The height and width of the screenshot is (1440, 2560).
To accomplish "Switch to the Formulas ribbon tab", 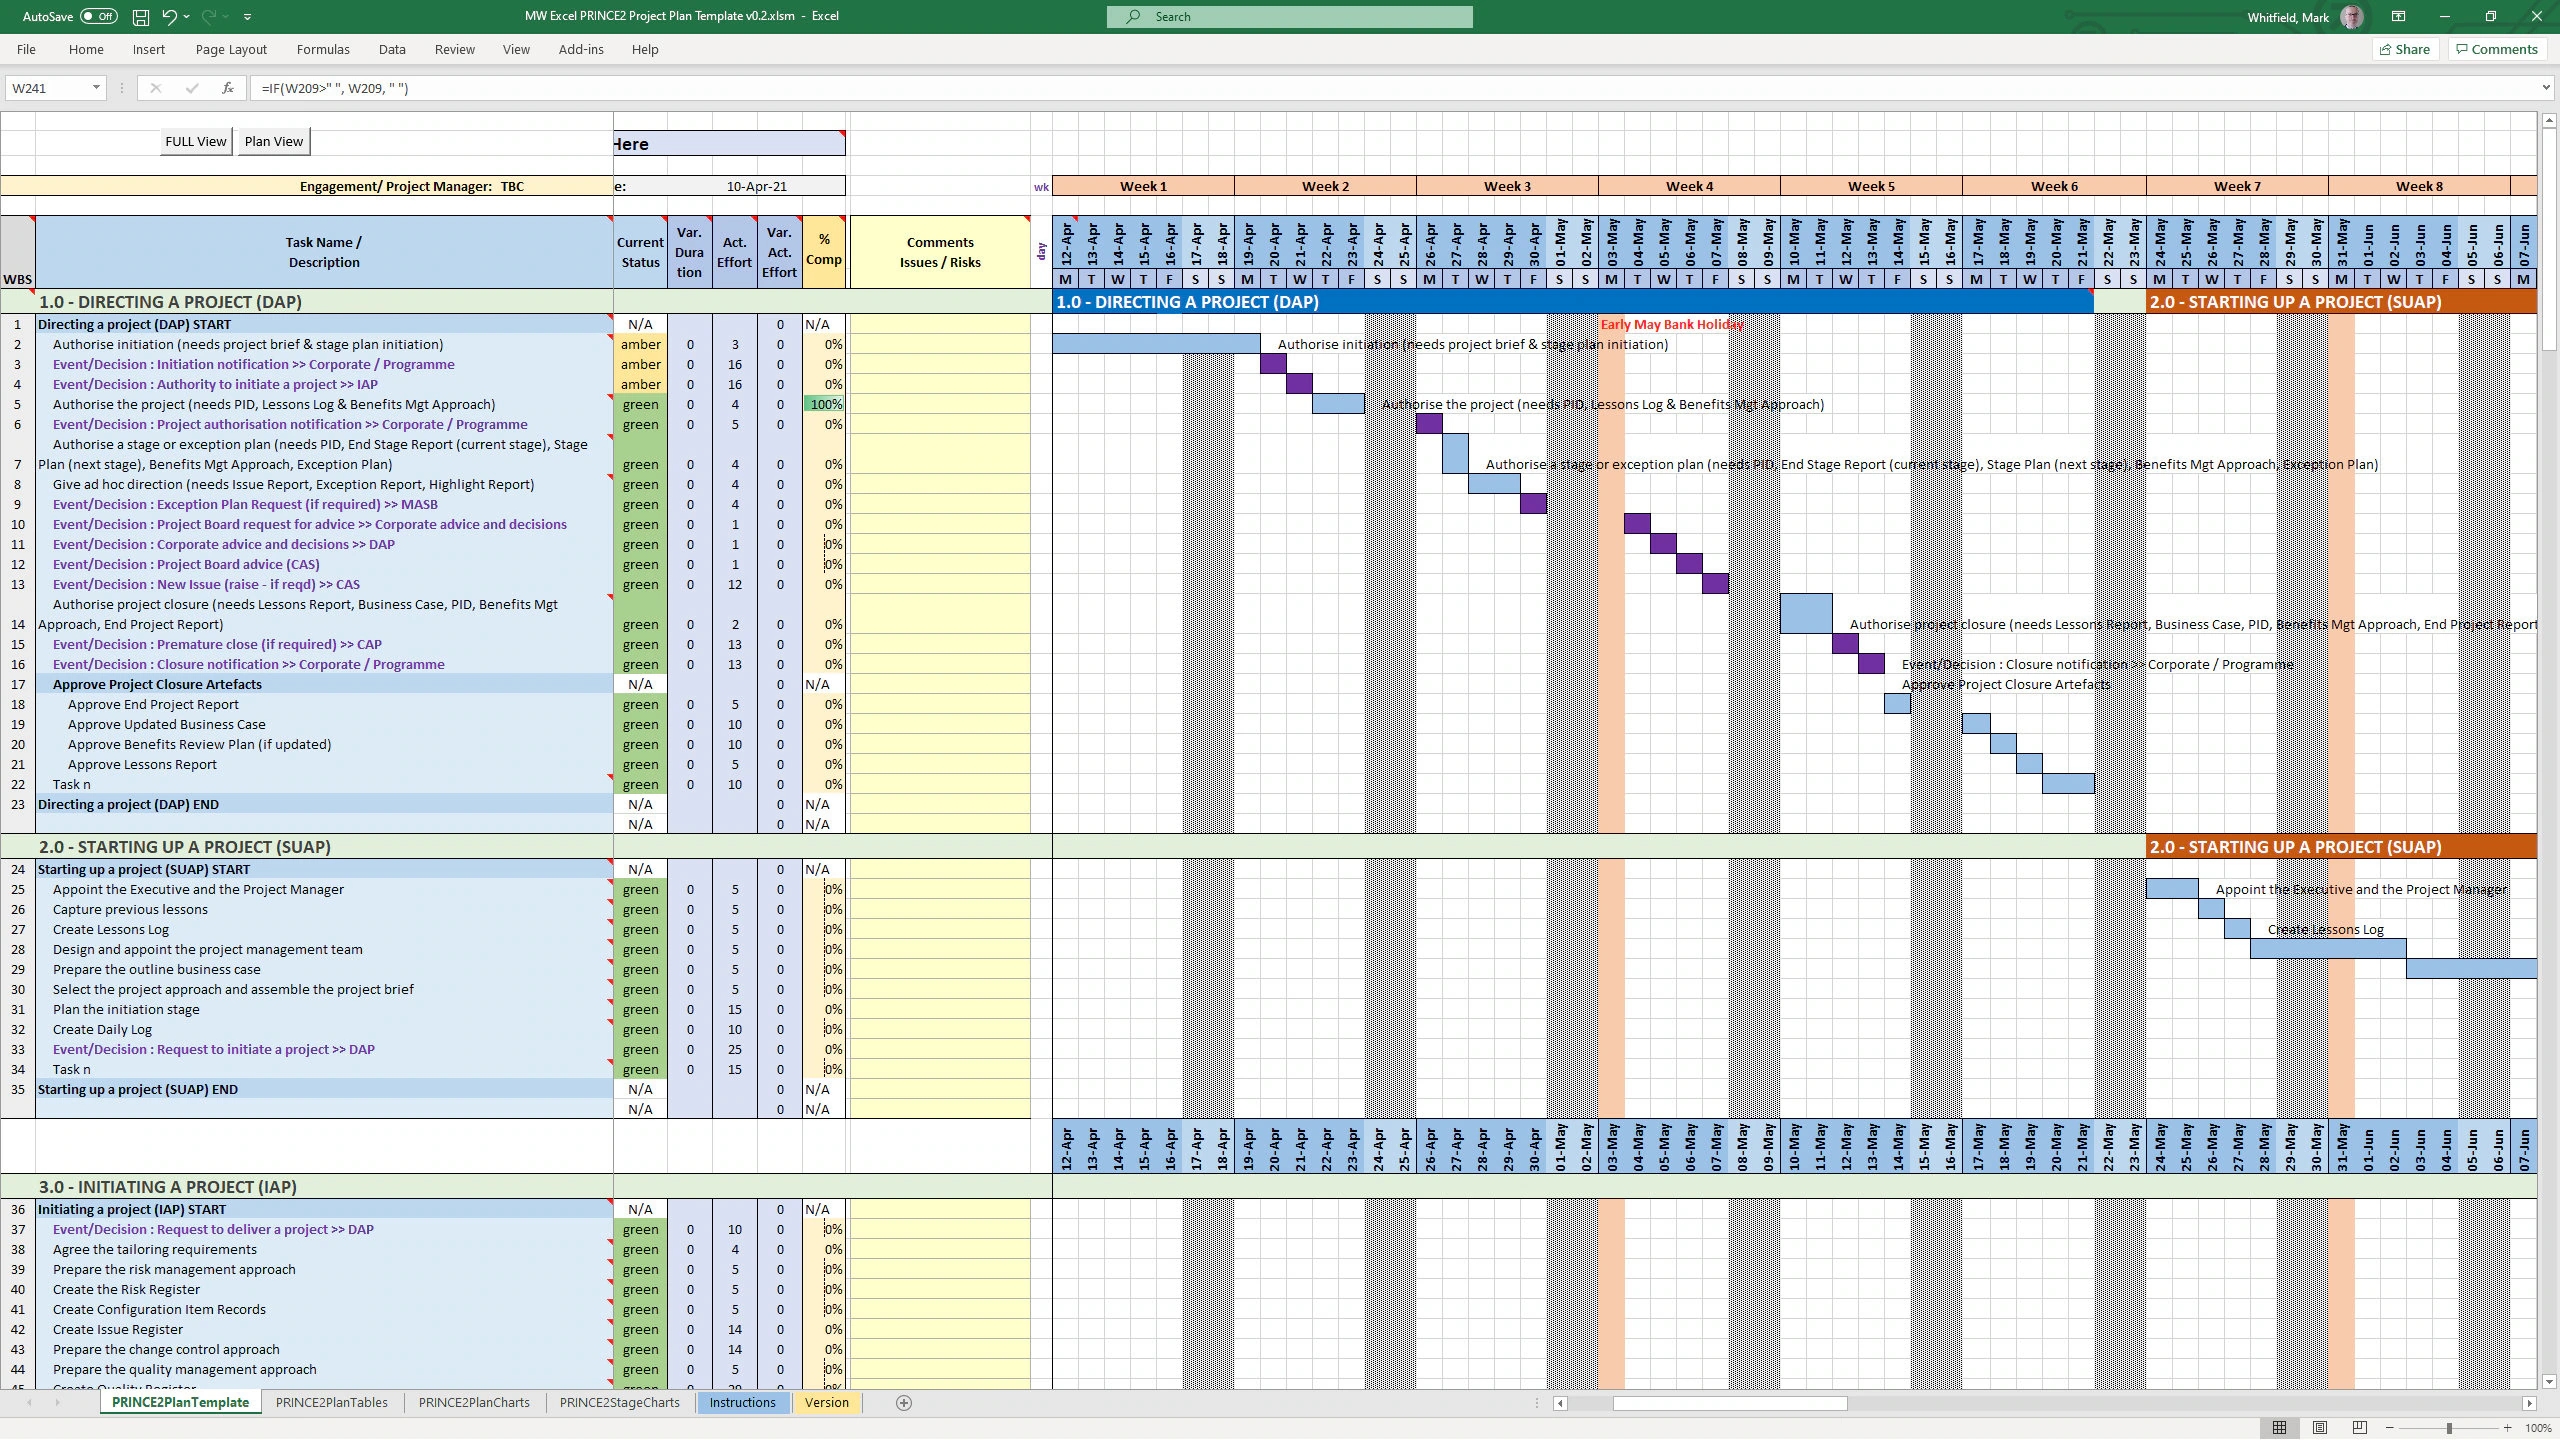I will [322, 49].
